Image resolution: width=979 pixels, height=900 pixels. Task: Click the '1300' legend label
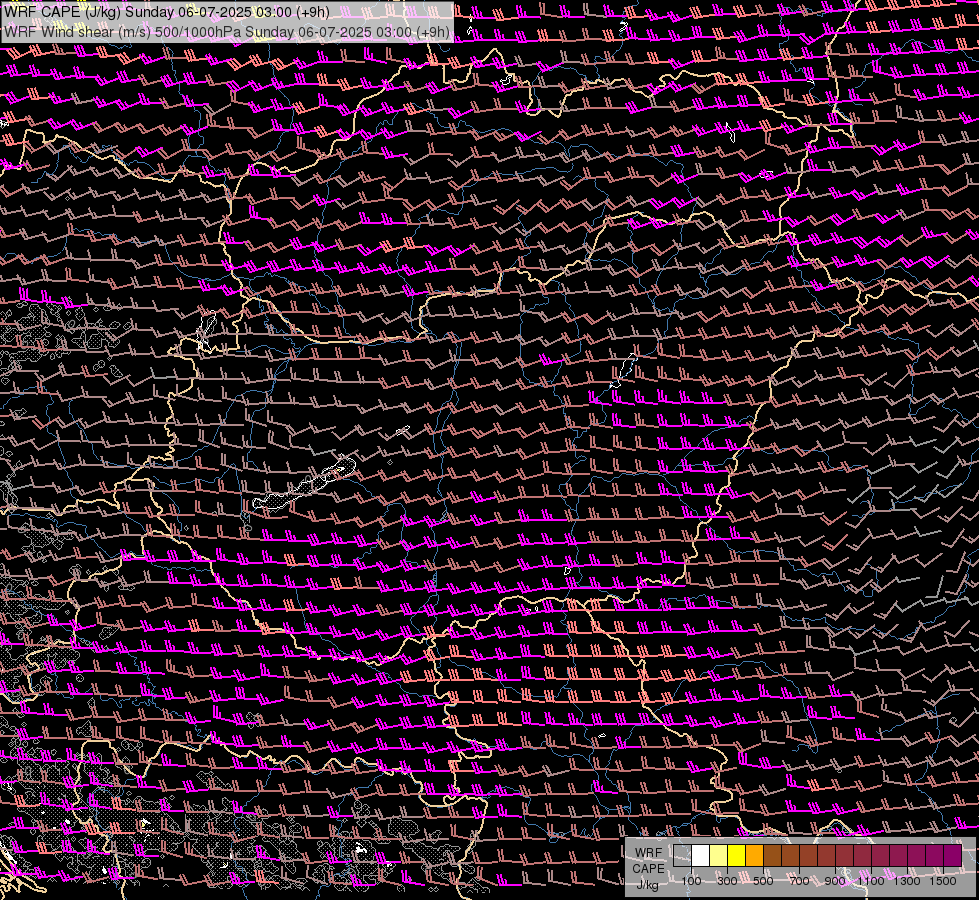pos(907,881)
